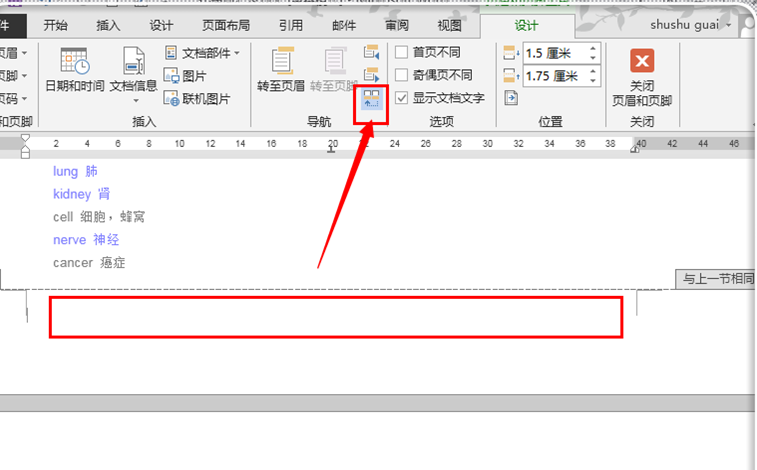Open the 文档信息 menu
The width and height of the screenshot is (757, 470).
click(133, 70)
